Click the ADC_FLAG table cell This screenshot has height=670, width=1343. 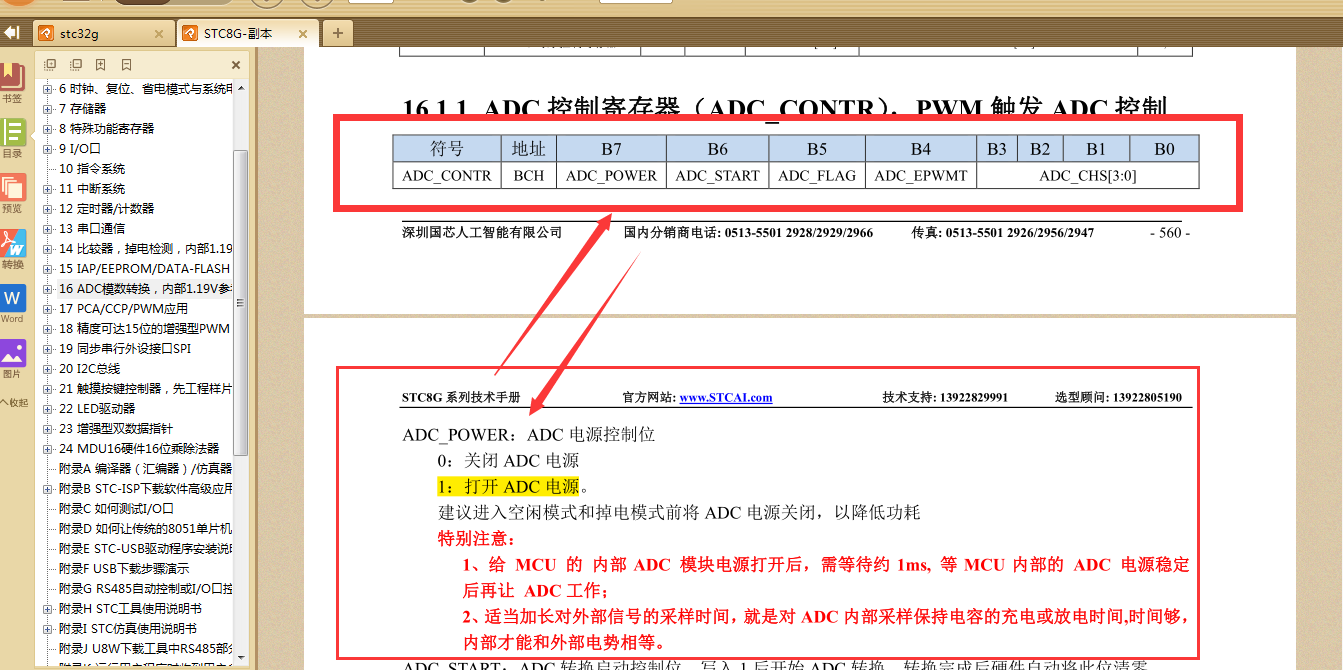(817, 175)
